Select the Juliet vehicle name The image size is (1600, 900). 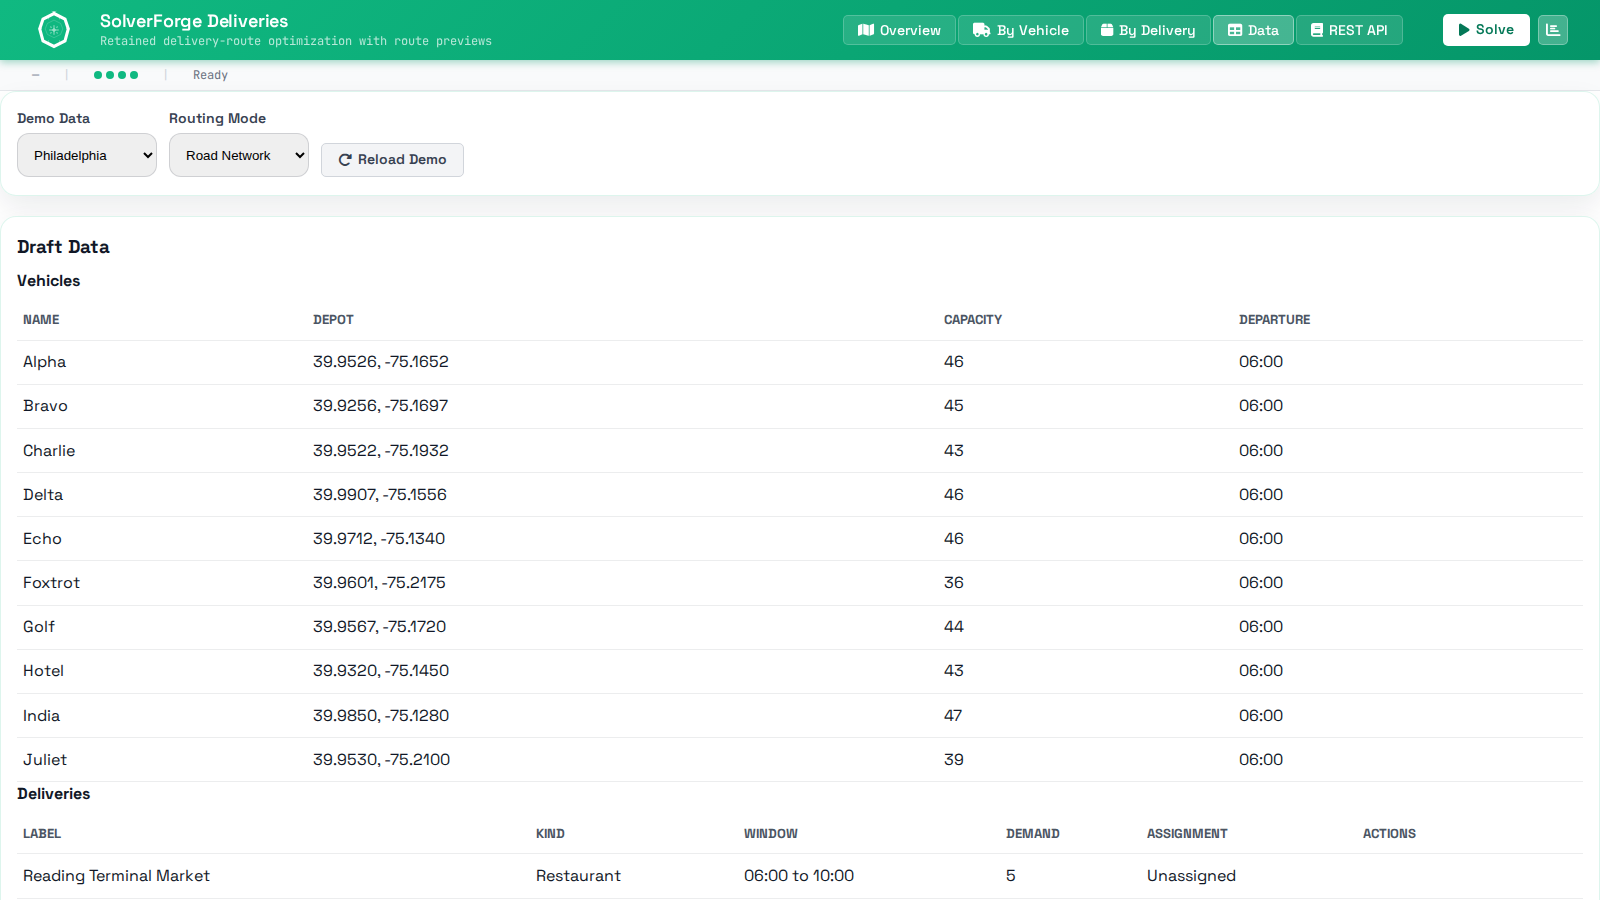point(45,760)
